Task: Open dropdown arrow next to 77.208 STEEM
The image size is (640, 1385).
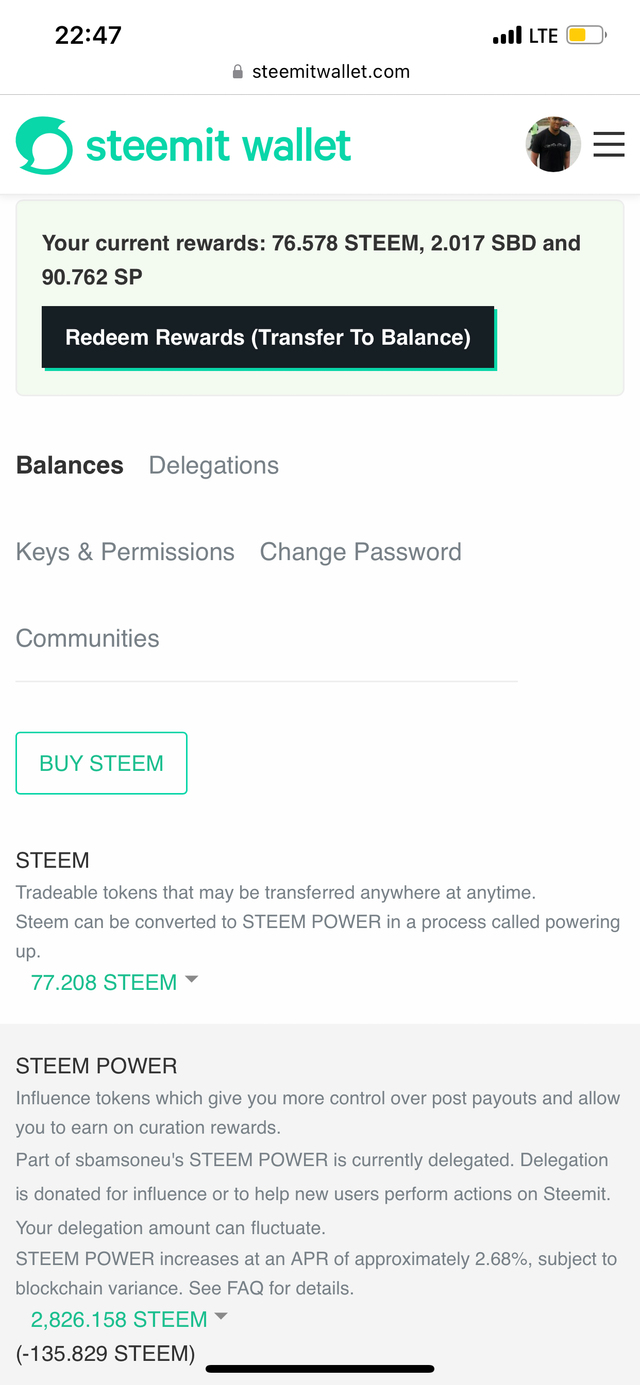Action: click(192, 980)
